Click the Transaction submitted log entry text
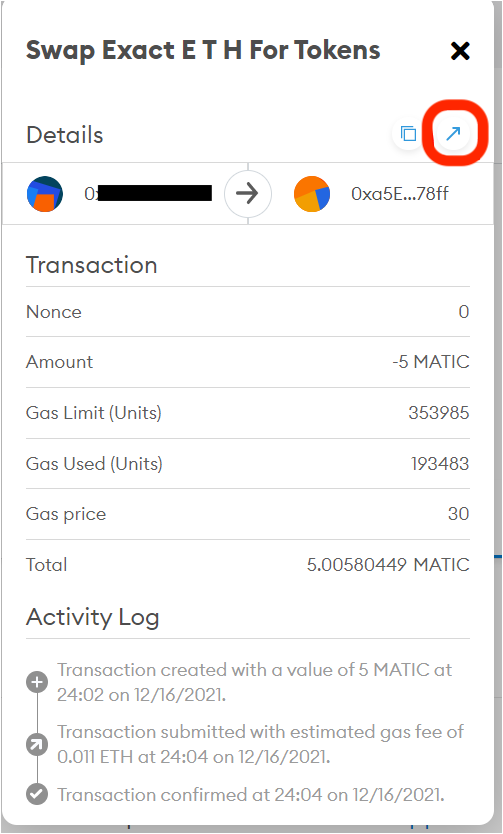 pos(260,744)
